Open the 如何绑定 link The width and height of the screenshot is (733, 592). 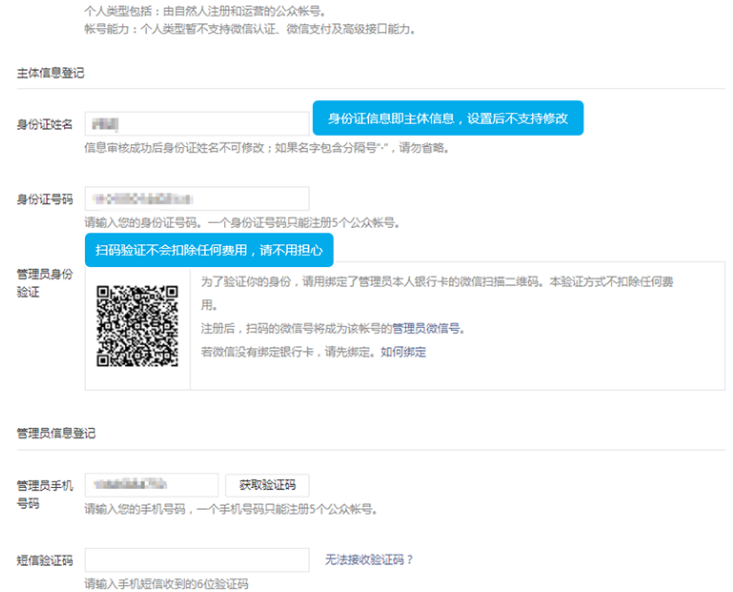[403, 352]
